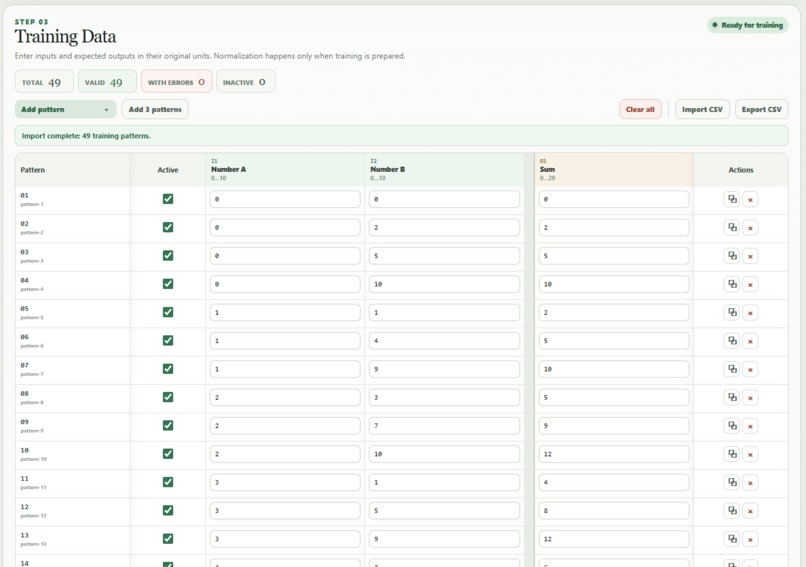Duplicate pattern 08 row

(731, 397)
